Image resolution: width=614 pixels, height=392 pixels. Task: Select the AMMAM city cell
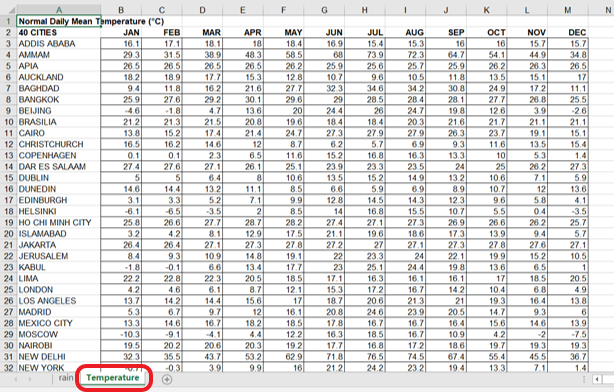(59, 55)
